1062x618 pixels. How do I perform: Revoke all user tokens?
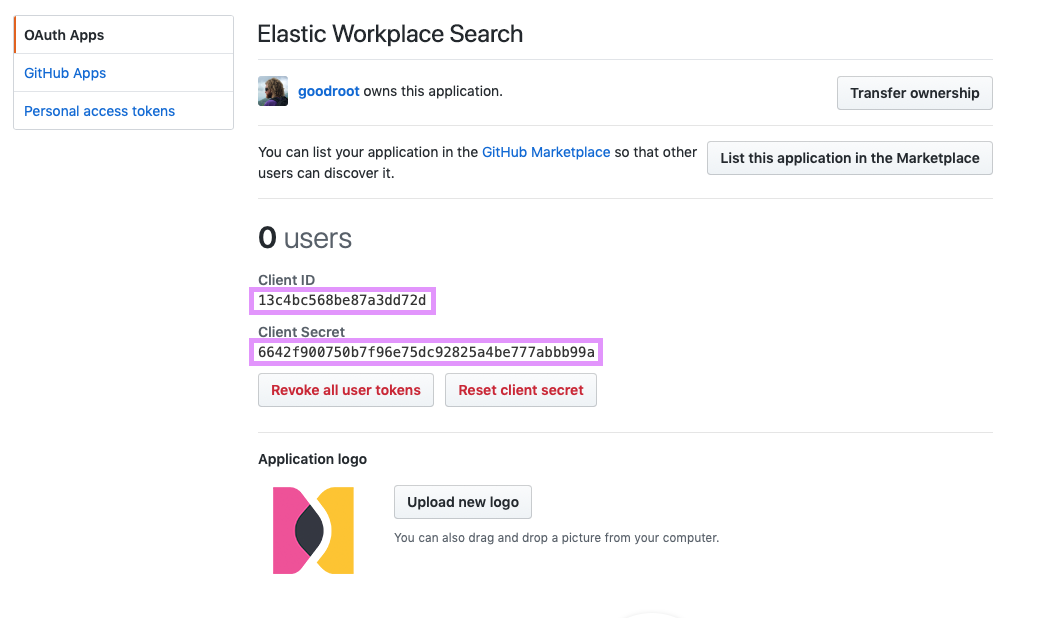pos(345,390)
